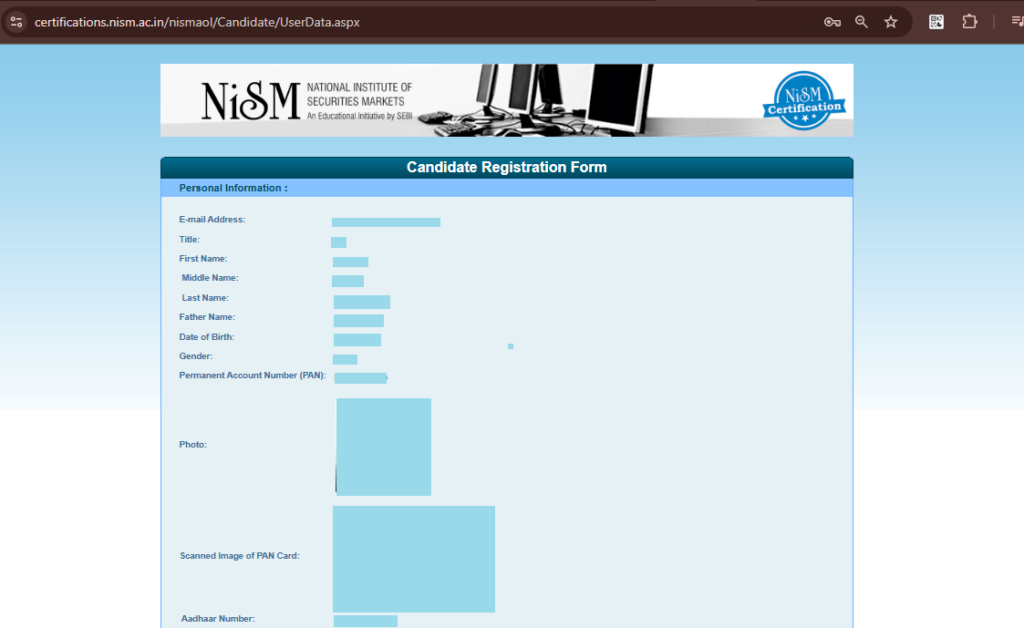Screen dimensions: 1024x628
Task: Click 'Candidate Registration Form' heading
Action: tap(507, 167)
